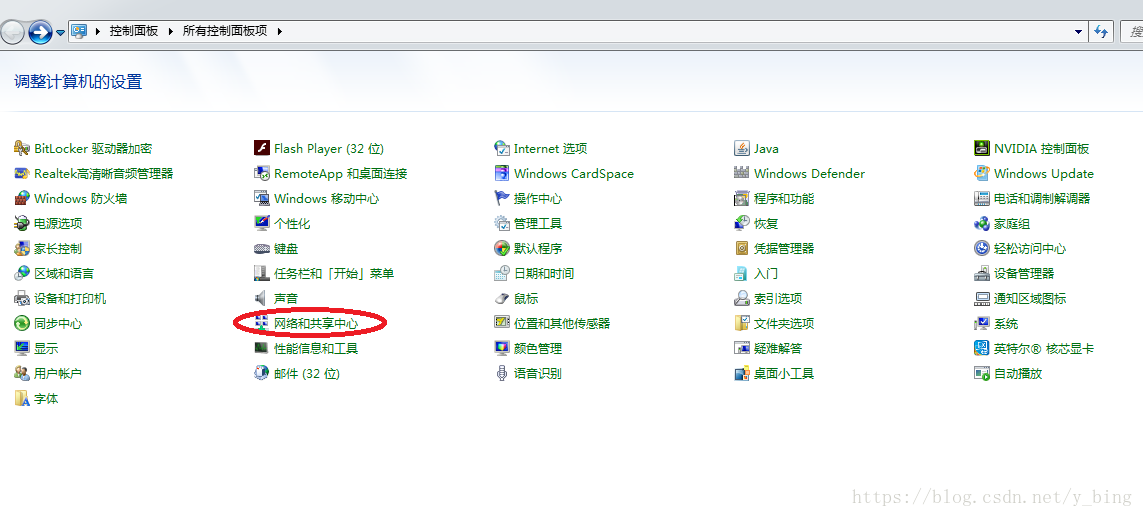Click the 性能信息和工具 link
Viewport: 1143px width, 517px height.
[316, 349]
